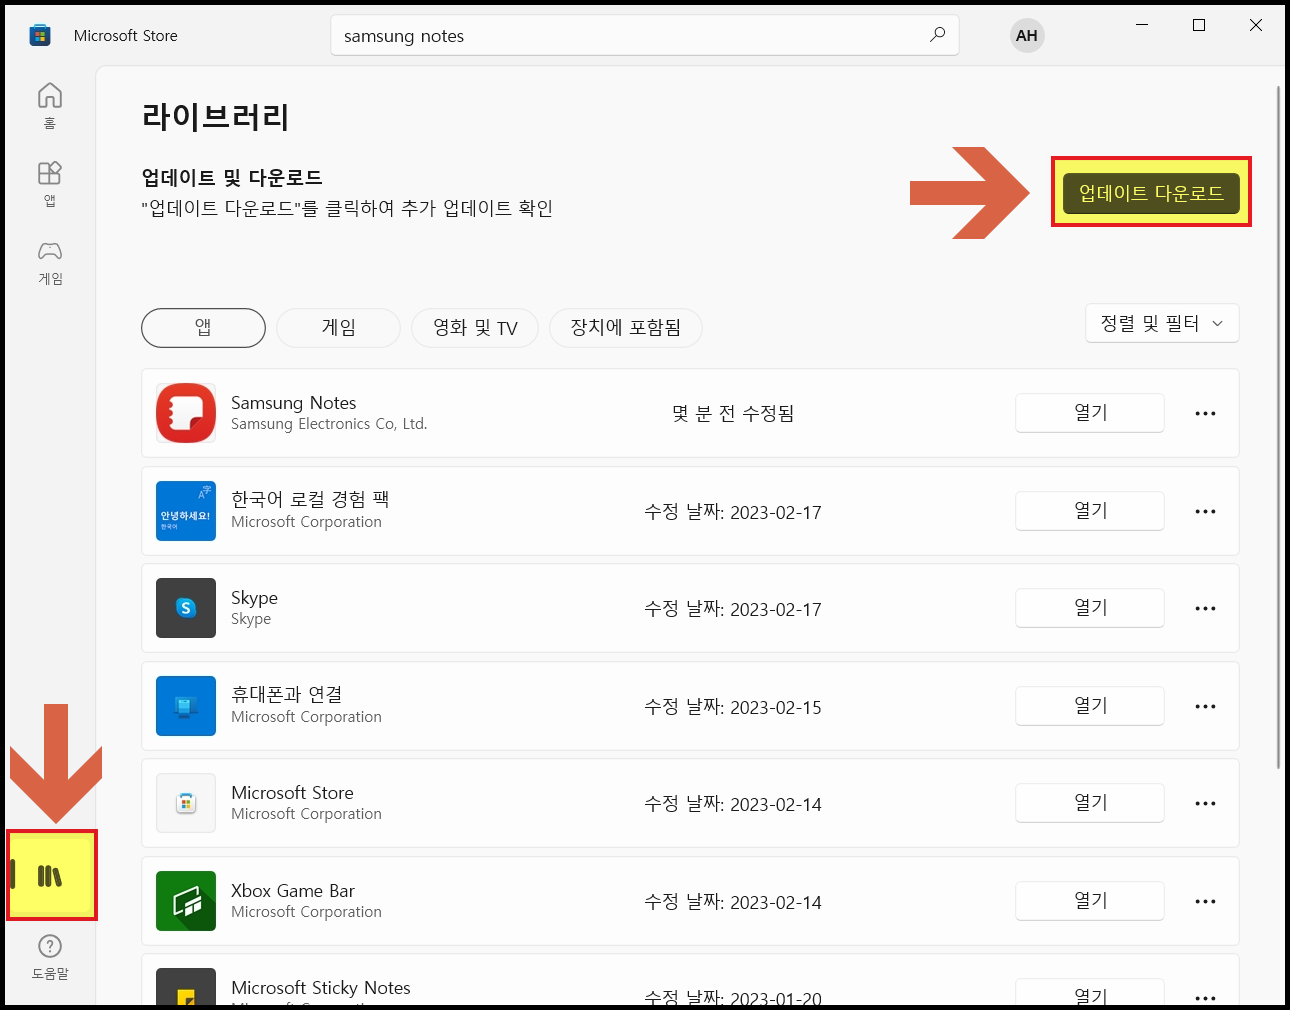Open more options for Xbox Game Bar
Viewport: 1290px width, 1010px height.
pos(1205,901)
